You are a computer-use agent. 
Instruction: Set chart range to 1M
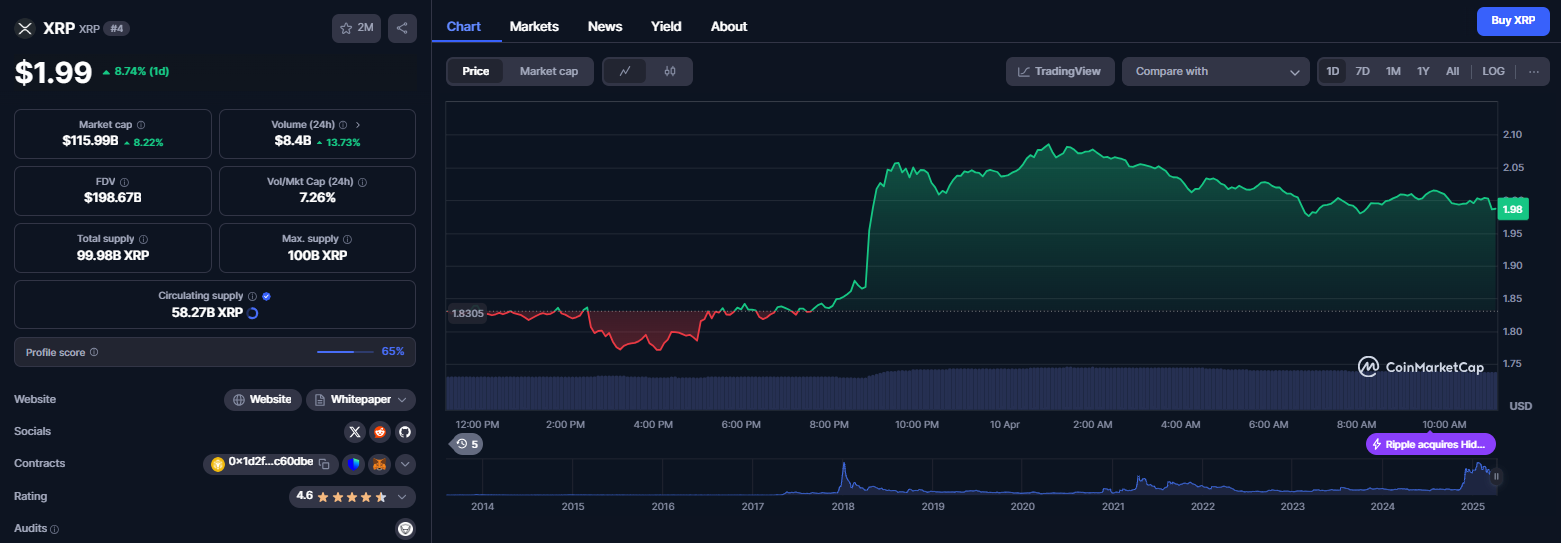coord(1393,71)
